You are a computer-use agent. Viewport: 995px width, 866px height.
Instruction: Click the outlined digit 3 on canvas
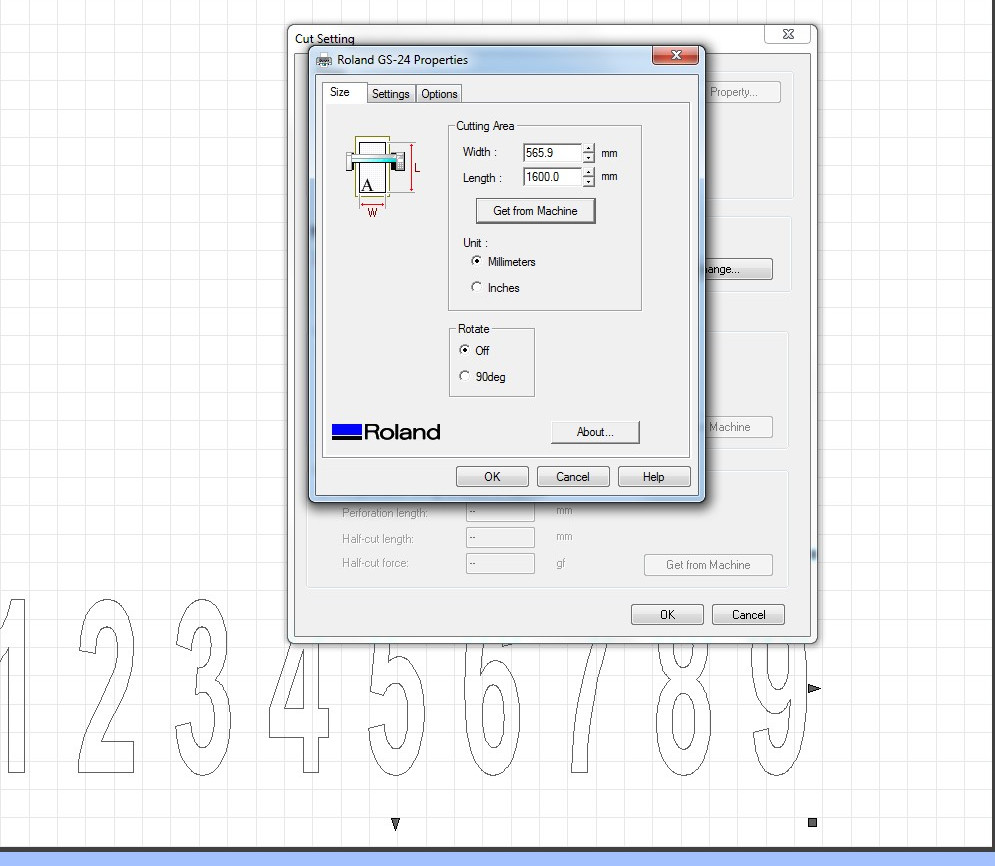point(203,687)
